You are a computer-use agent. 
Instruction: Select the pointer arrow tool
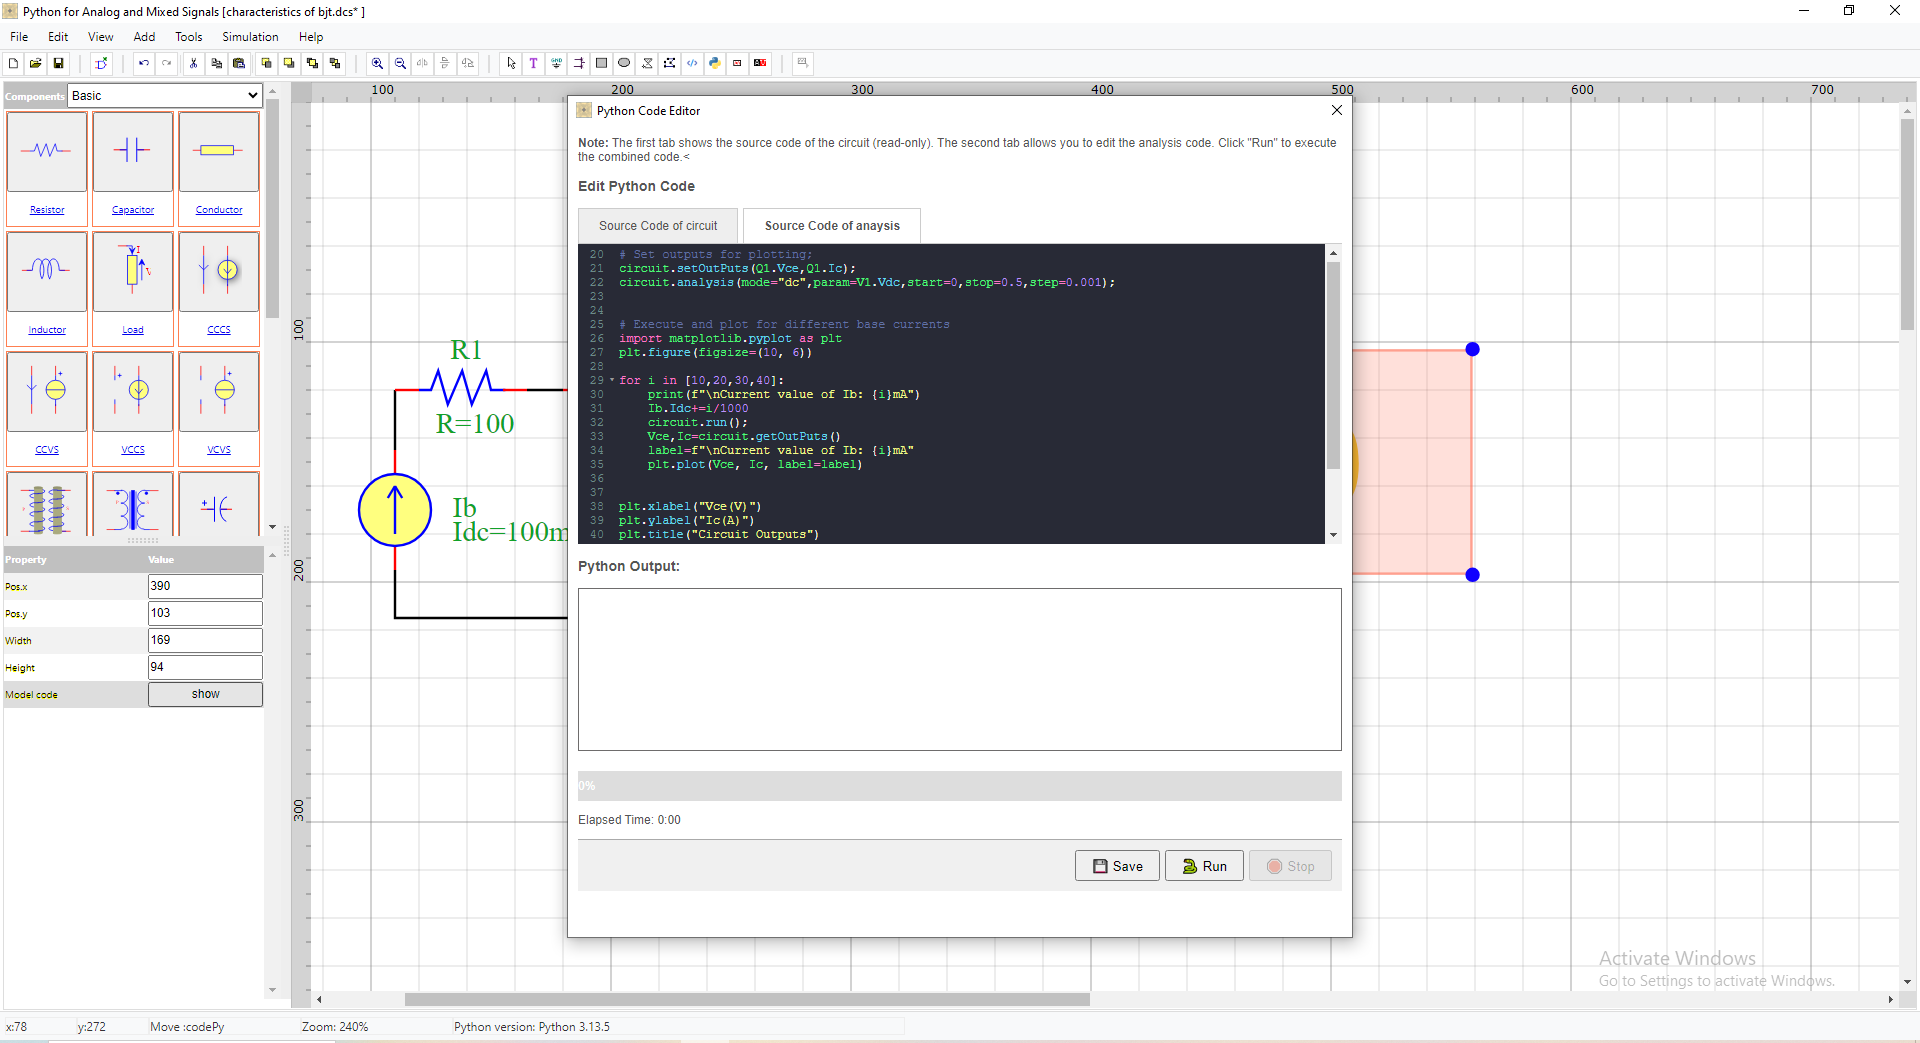(511, 63)
